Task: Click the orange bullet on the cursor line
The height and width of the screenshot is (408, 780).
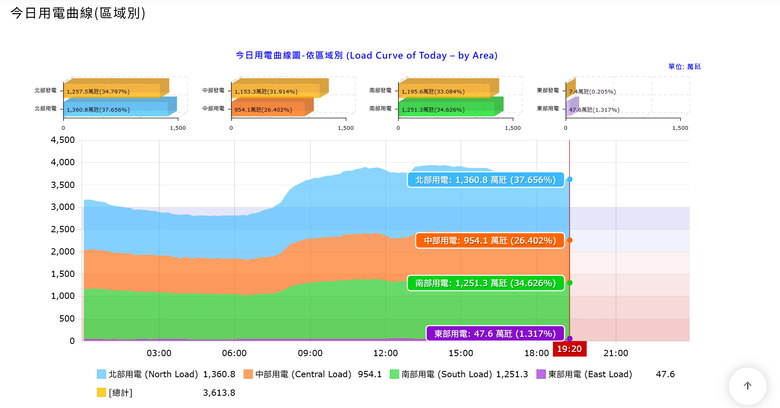Action: click(x=570, y=240)
